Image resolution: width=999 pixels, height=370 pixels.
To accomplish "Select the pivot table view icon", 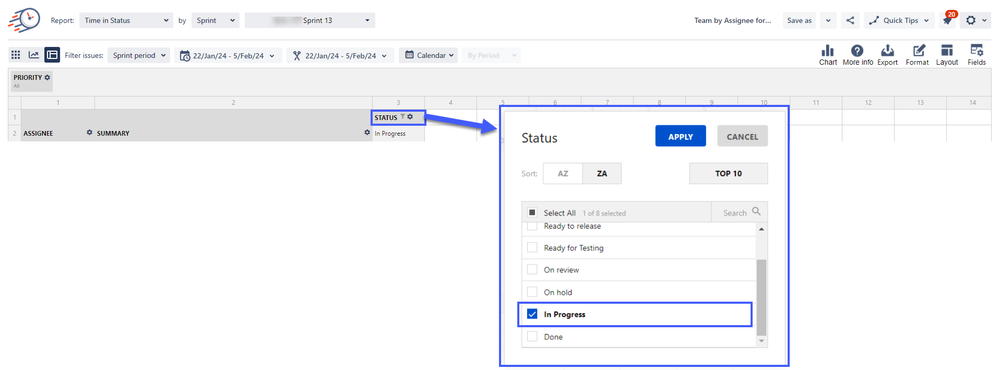I will [52, 55].
